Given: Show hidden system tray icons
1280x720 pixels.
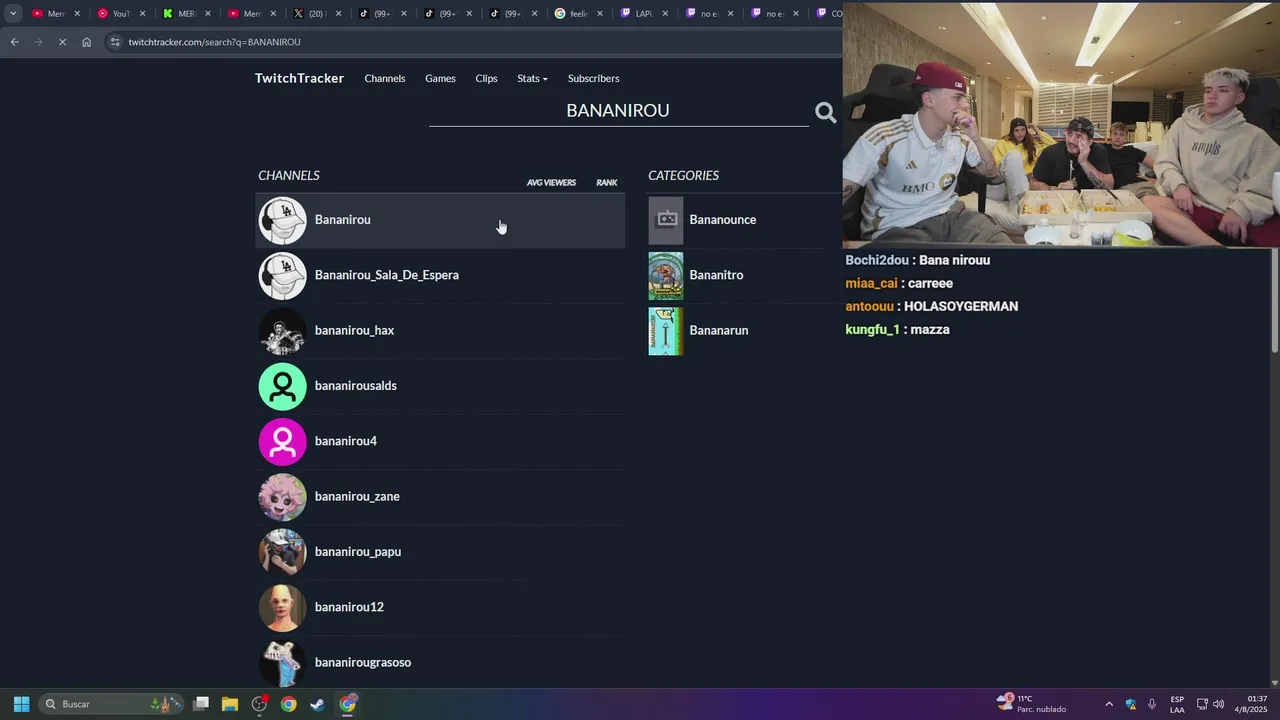Looking at the screenshot, I should point(1108,704).
